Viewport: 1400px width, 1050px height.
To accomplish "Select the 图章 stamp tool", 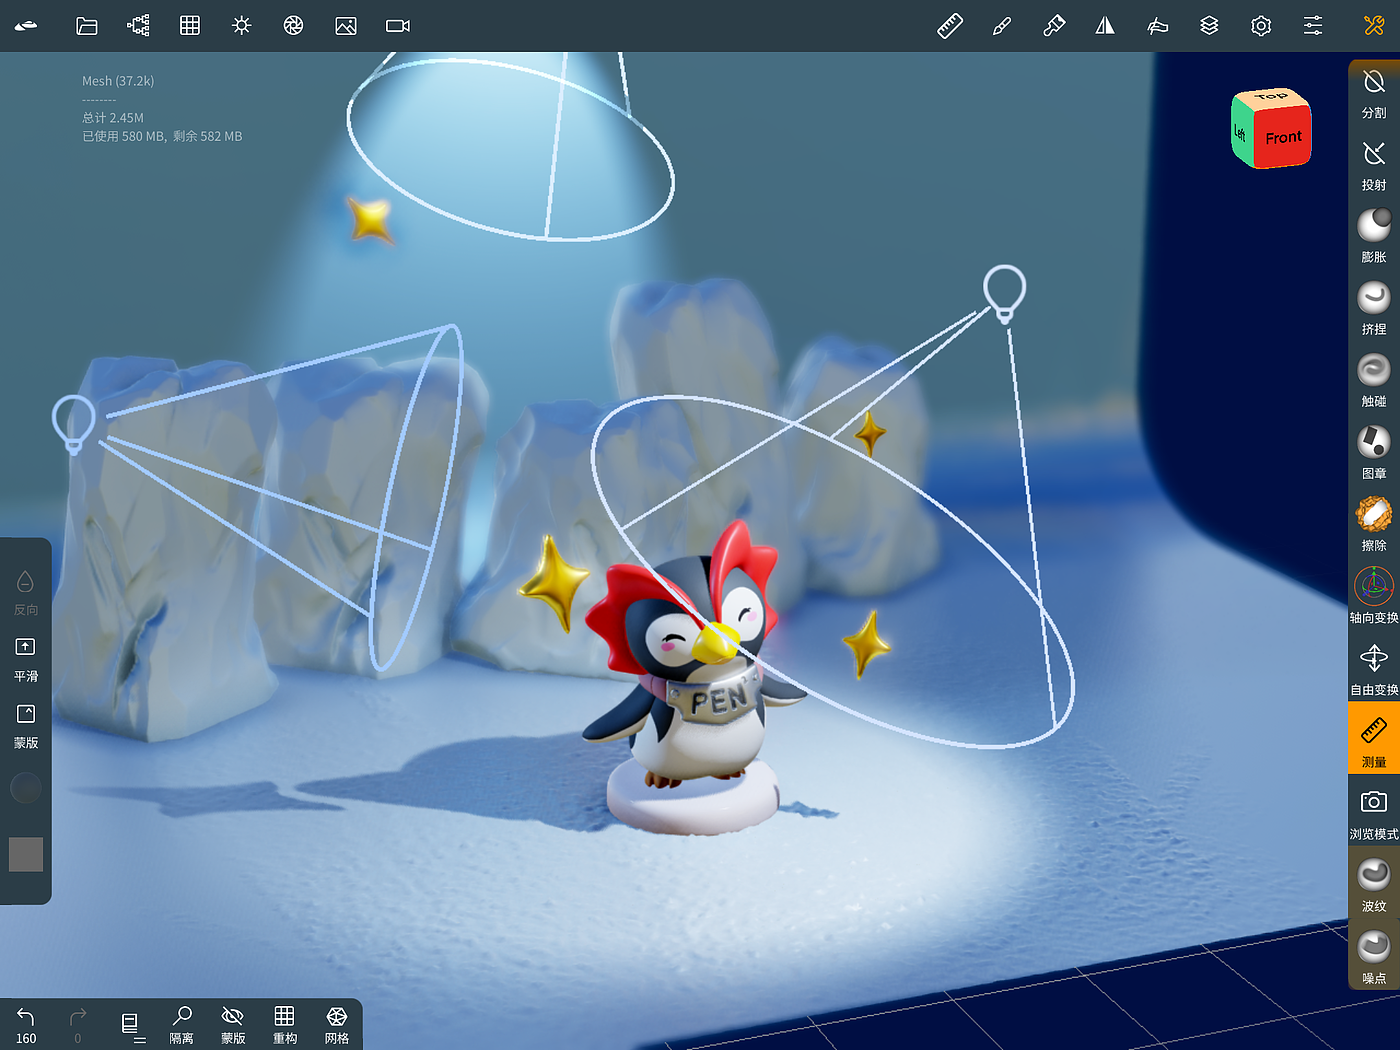I will click(x=1374, y=453).
